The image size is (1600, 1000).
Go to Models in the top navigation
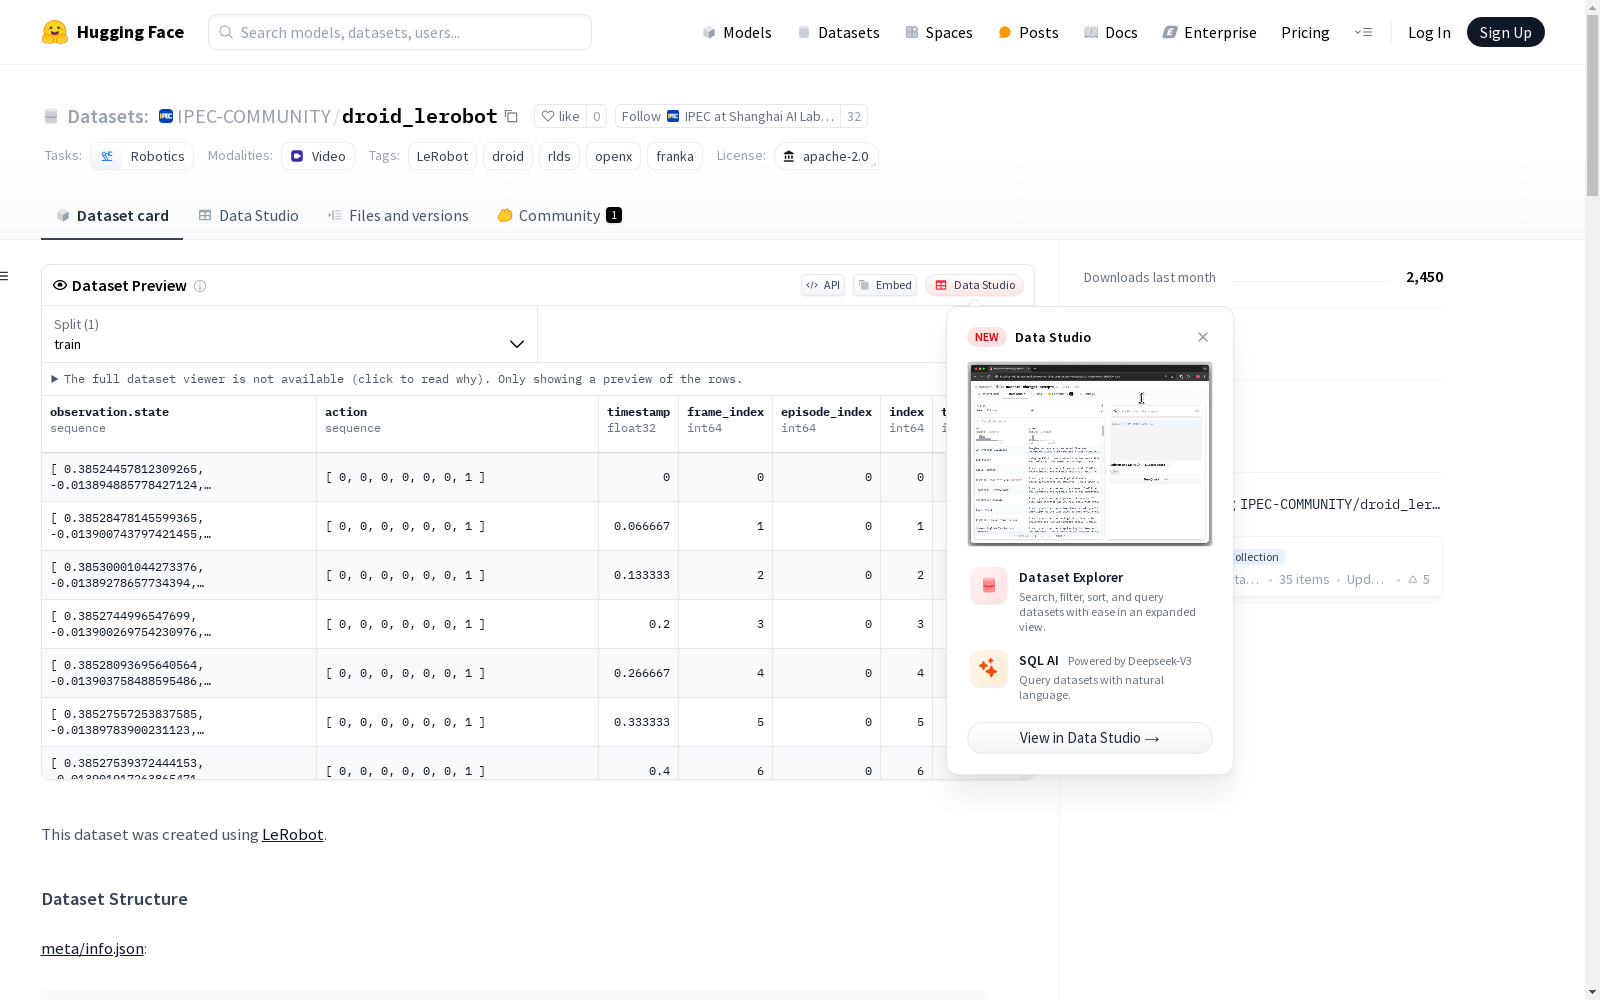737,32
